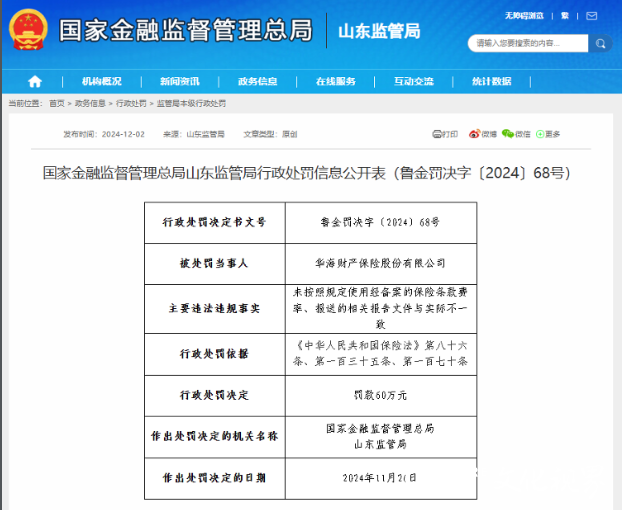Viewport: 622px width, 510px height.
Task: Click decision date cell 2024年11月
Action: pyautogui.click(x=381, y=478)
